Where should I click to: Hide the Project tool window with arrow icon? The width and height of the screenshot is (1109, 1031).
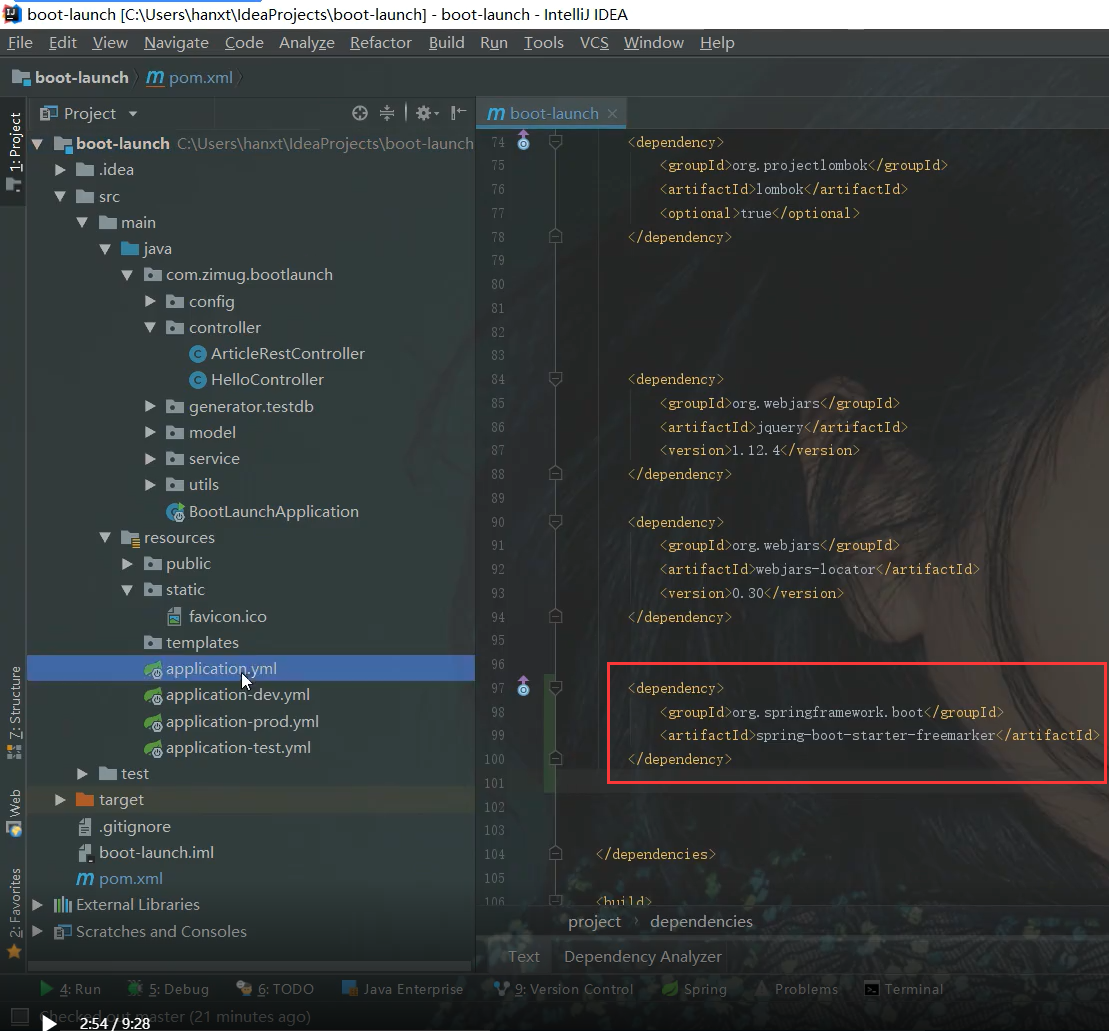tap(458, 112)
